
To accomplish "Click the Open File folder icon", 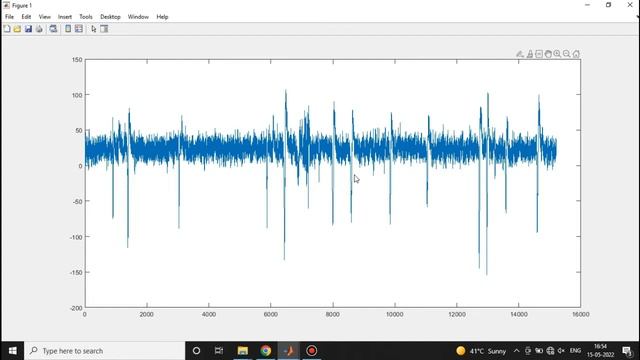I will pyautogui.click(x=17, y=29).
